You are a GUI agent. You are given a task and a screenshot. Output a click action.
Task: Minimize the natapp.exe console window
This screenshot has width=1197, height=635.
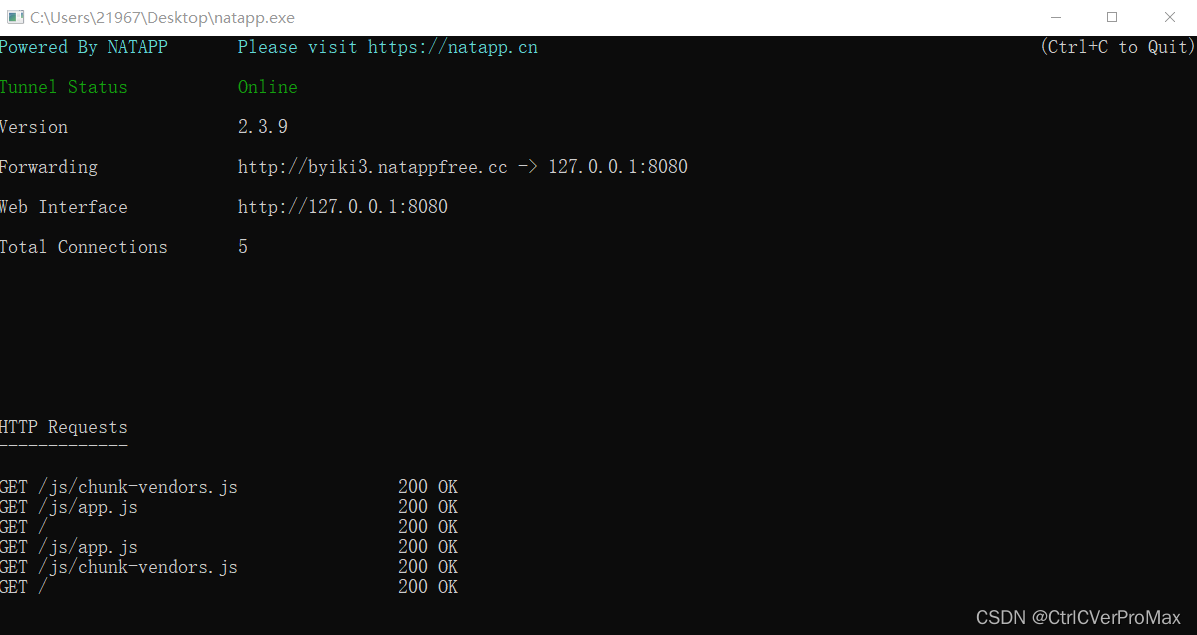pos(1056,17)
